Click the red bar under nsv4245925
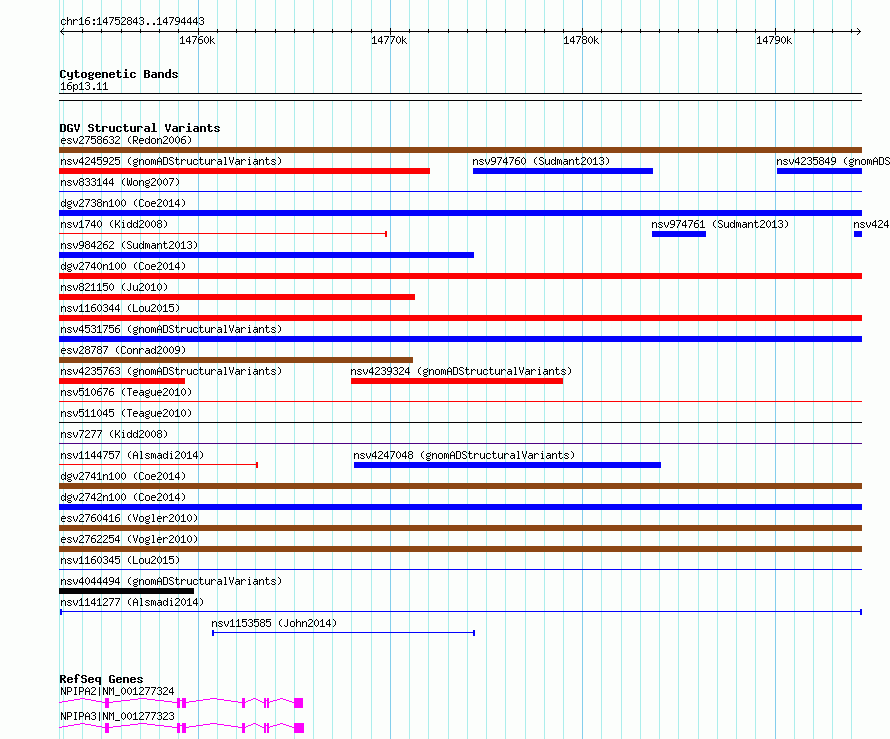 tap(244, 171)
